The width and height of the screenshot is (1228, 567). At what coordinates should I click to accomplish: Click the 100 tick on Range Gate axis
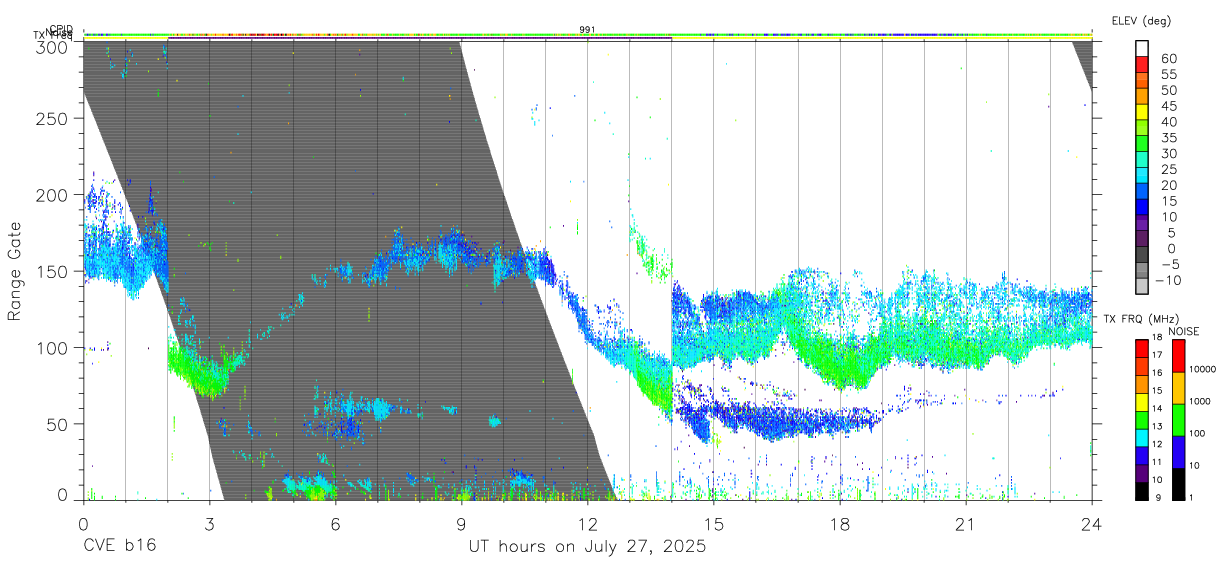(x=53, y=347)
